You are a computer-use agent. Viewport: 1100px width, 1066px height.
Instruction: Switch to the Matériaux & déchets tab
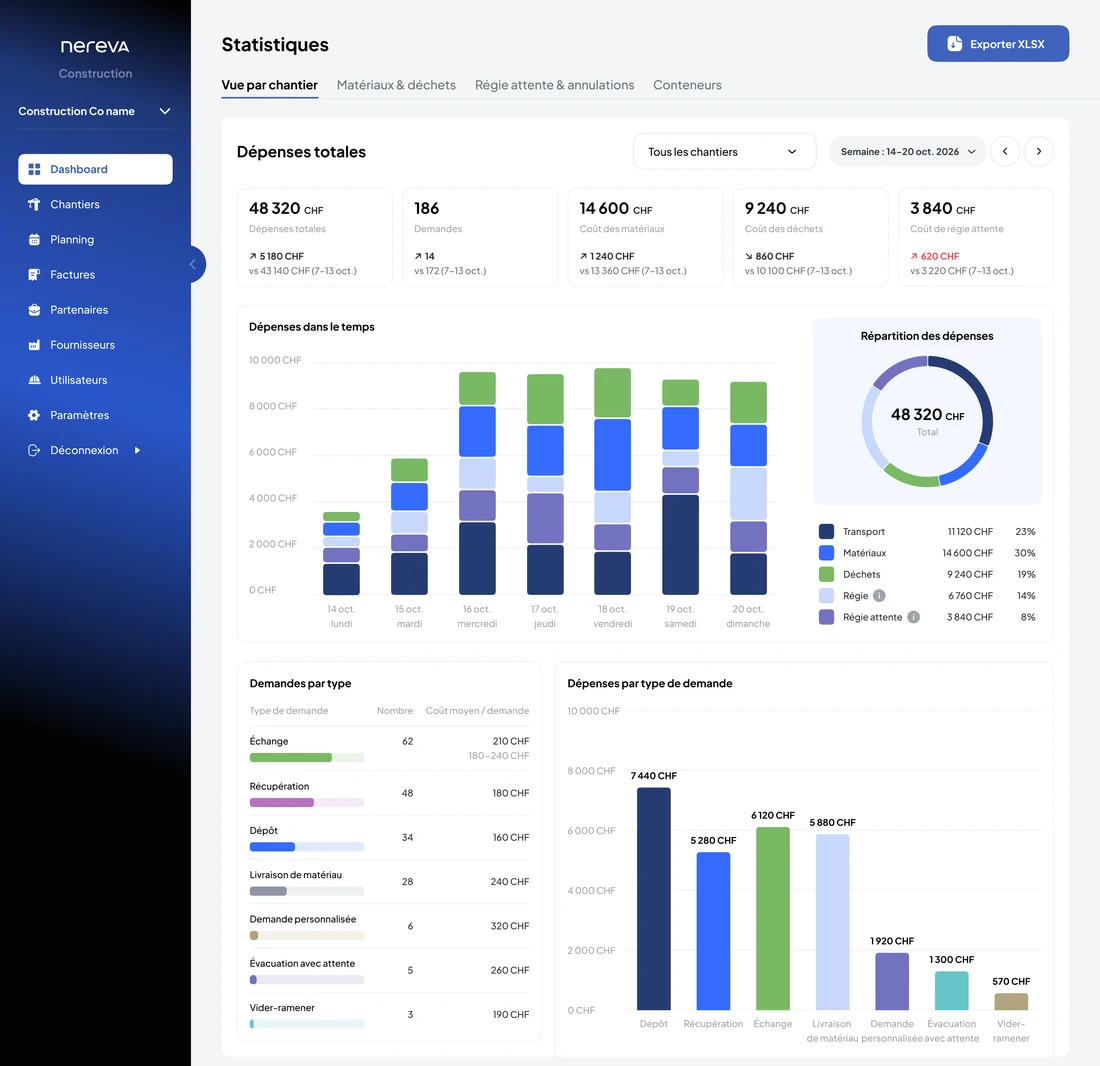396,85
